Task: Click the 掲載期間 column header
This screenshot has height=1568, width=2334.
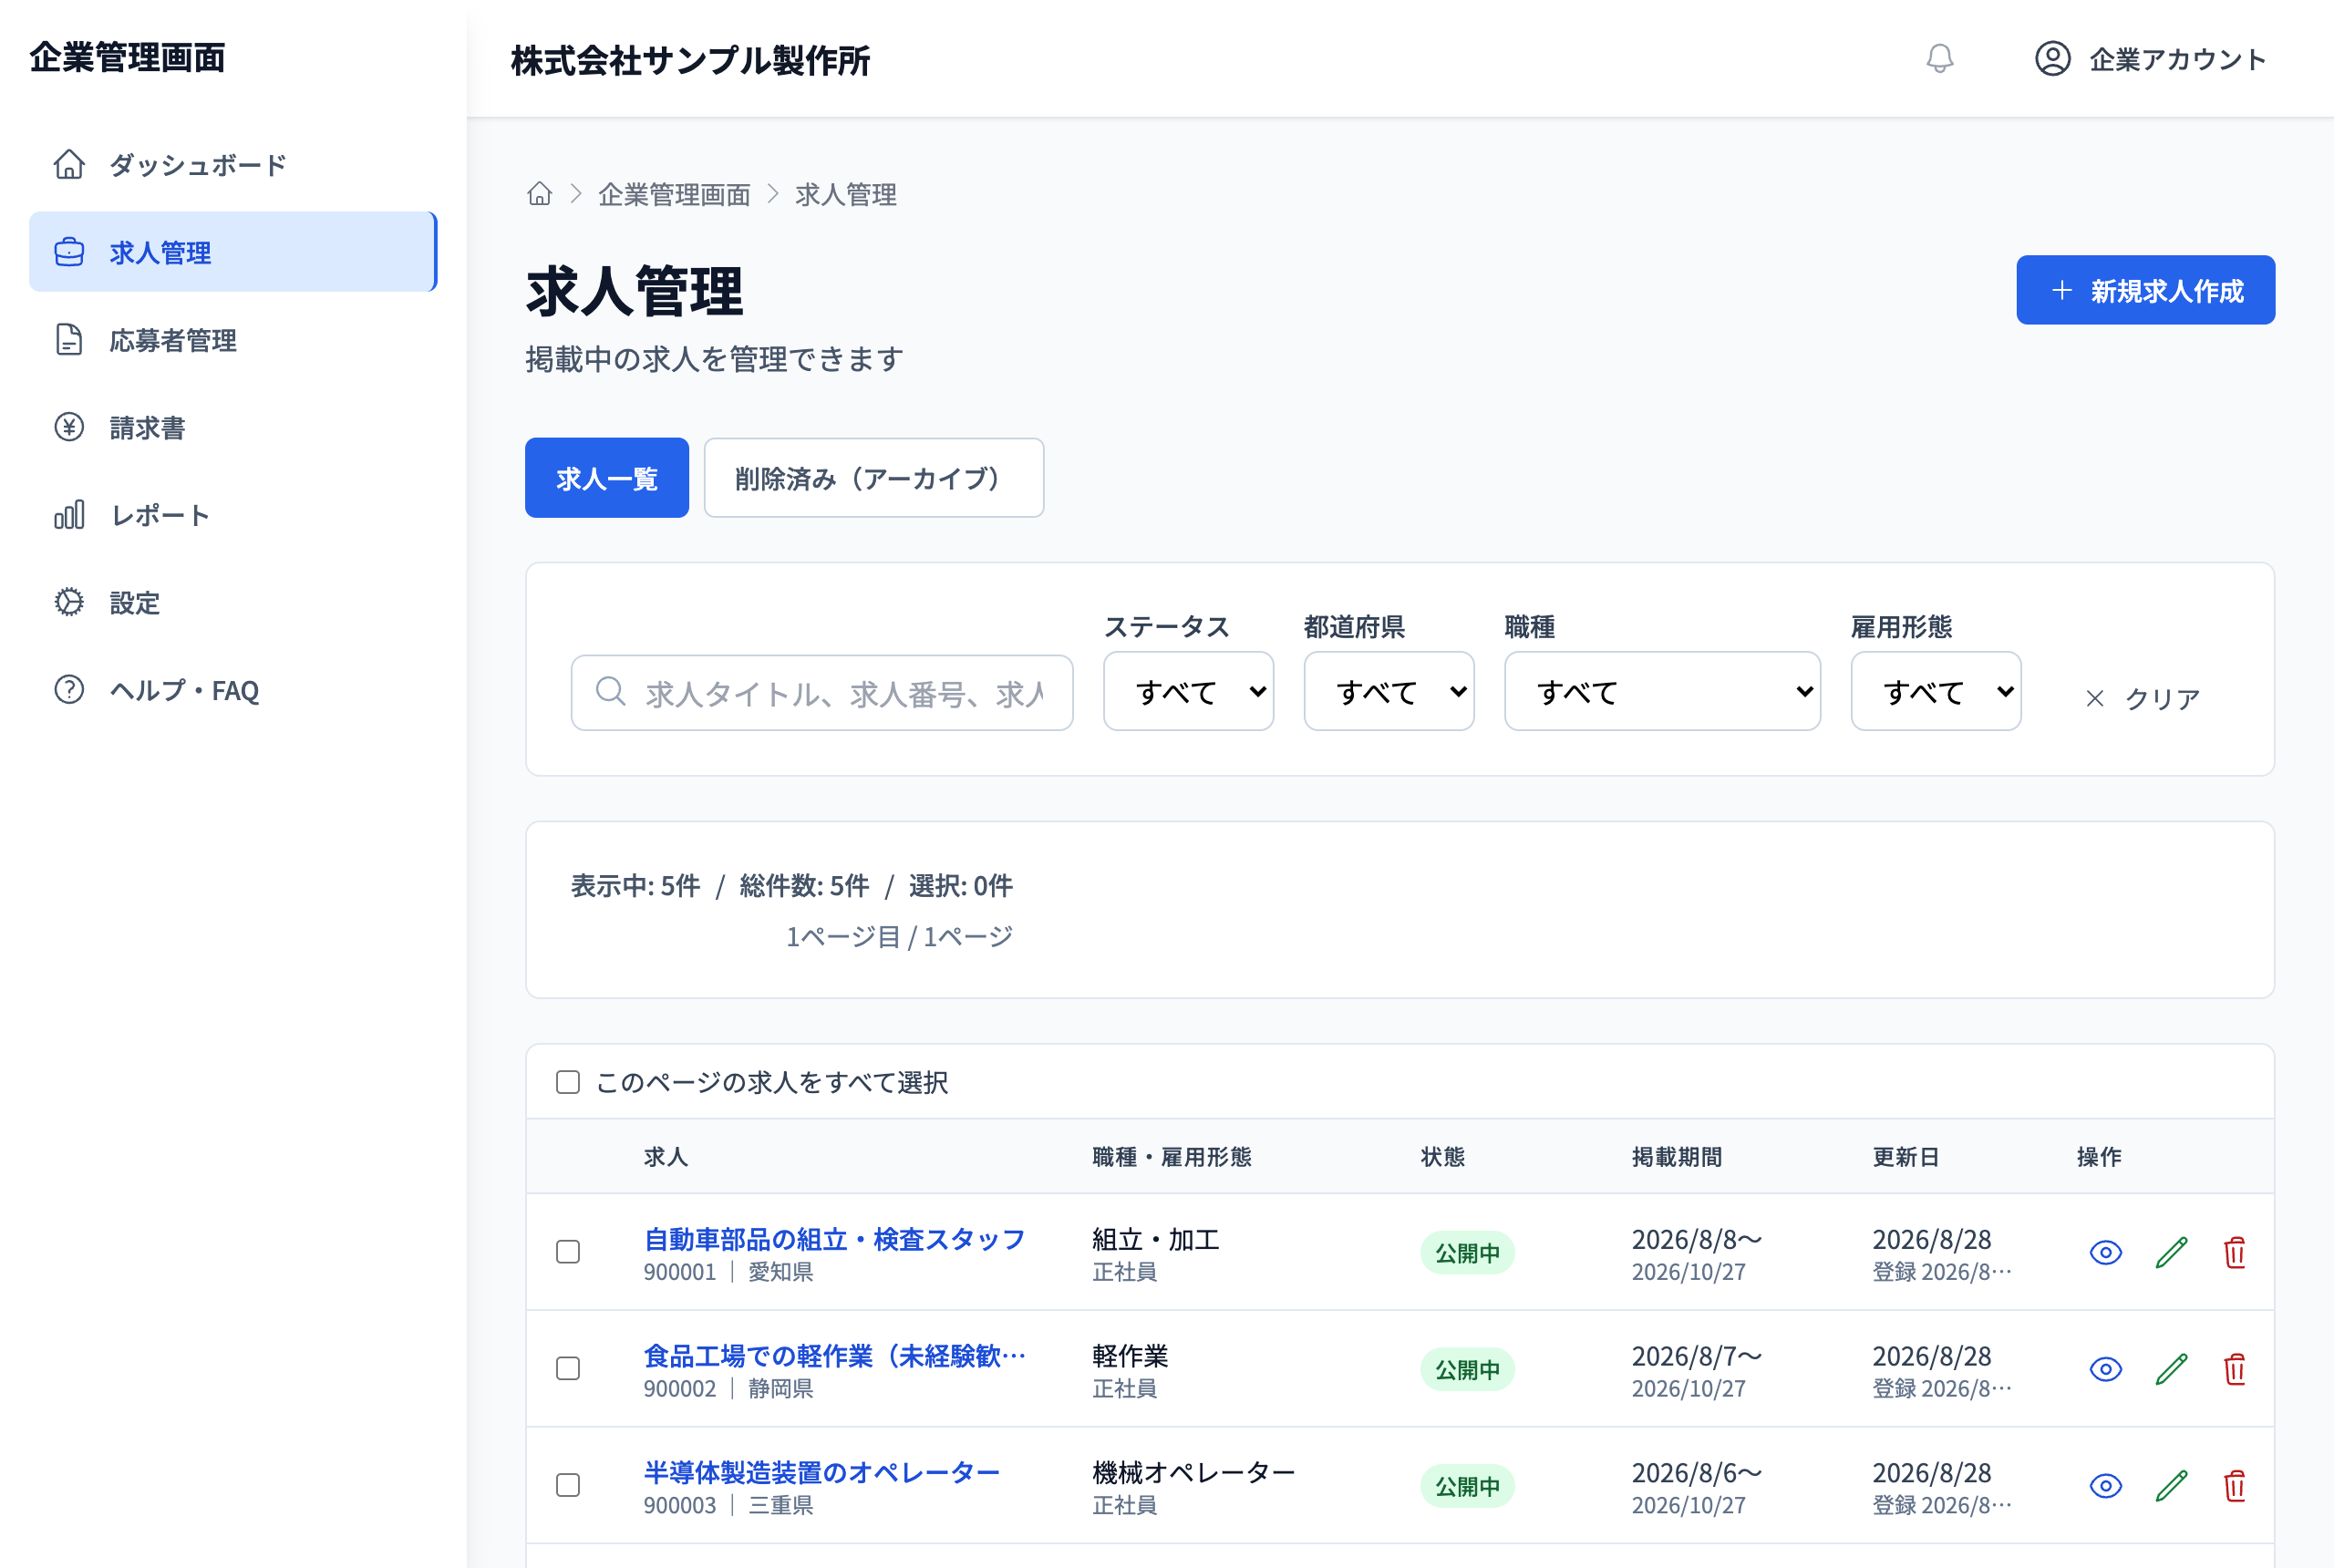Action: coord(1676,1157)
